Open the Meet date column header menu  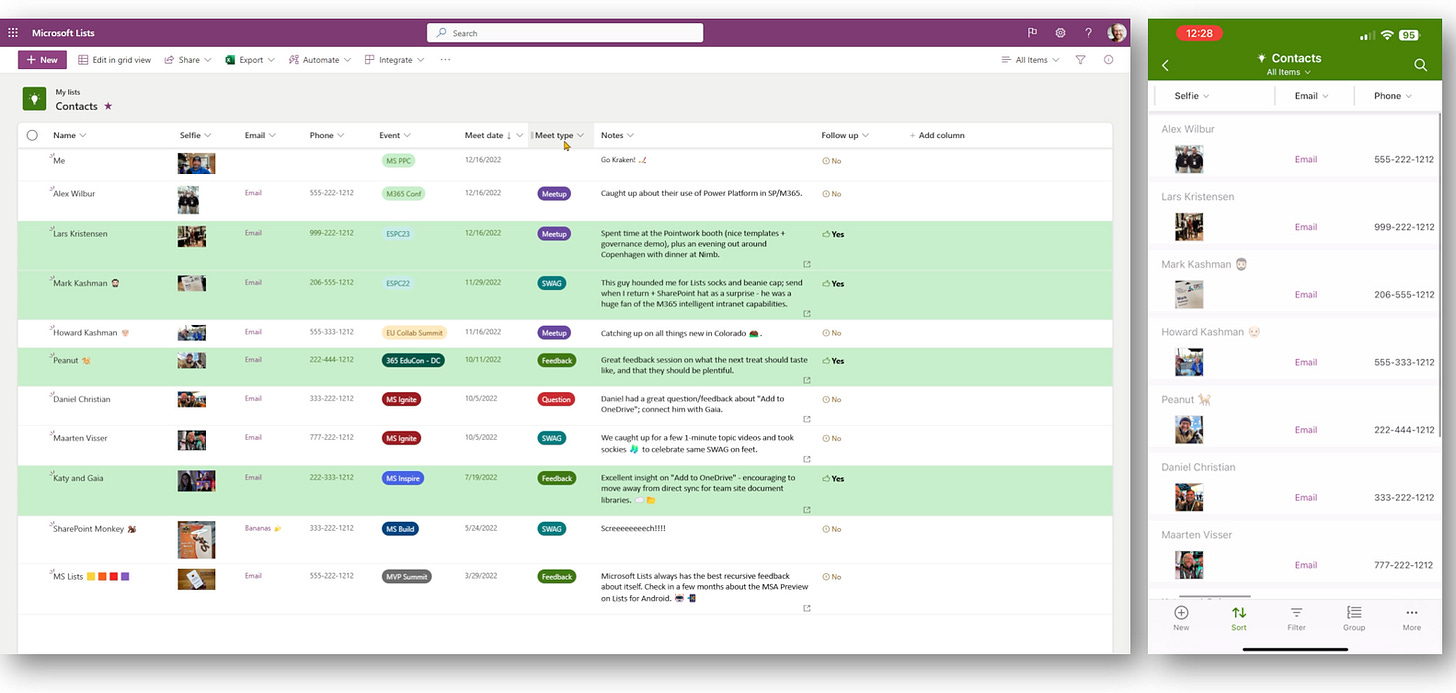point(494,135)
